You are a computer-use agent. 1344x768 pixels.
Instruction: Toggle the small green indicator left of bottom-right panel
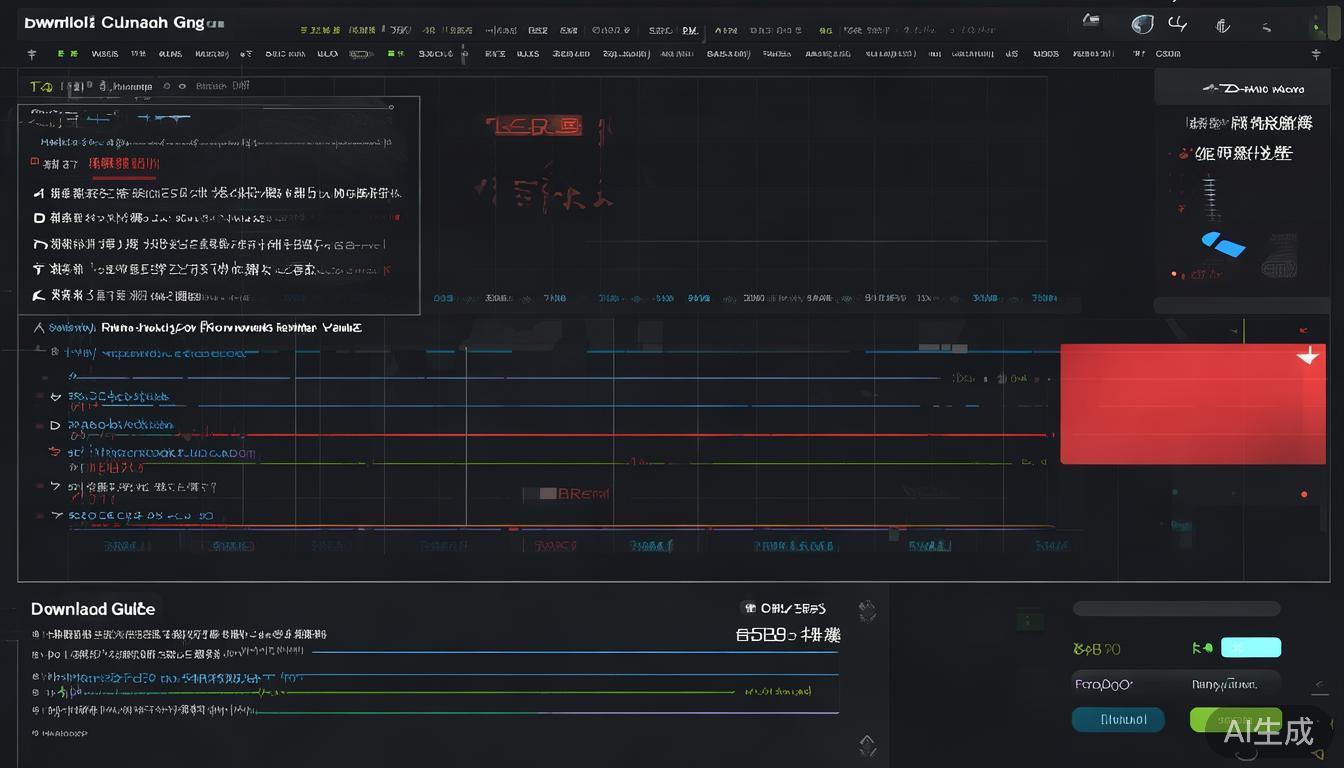1027,621
